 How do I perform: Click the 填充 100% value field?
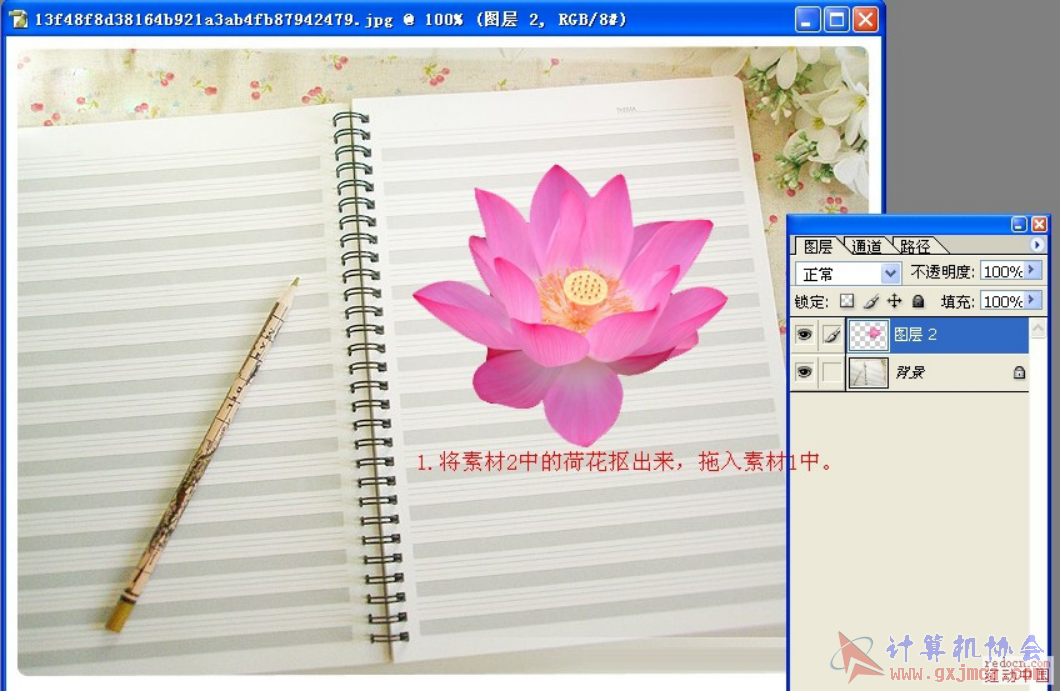tap(1003, 301)
